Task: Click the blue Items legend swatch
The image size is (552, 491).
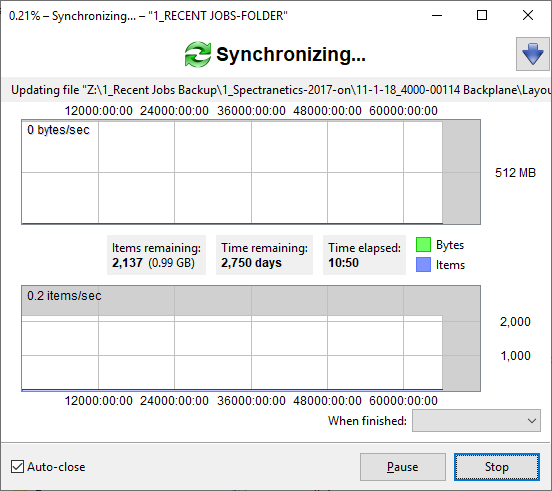Action: tap(423, 265)
